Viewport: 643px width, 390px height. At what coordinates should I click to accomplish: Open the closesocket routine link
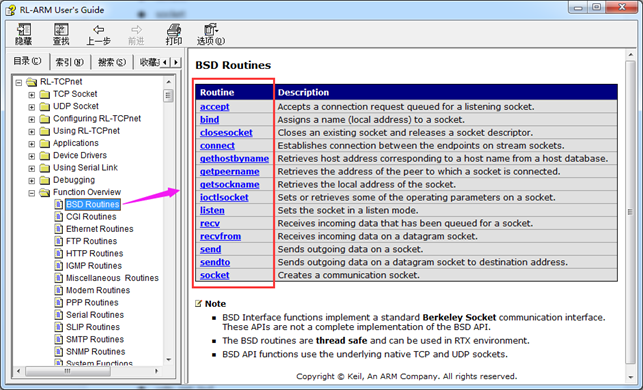click(x=226, y=132)
